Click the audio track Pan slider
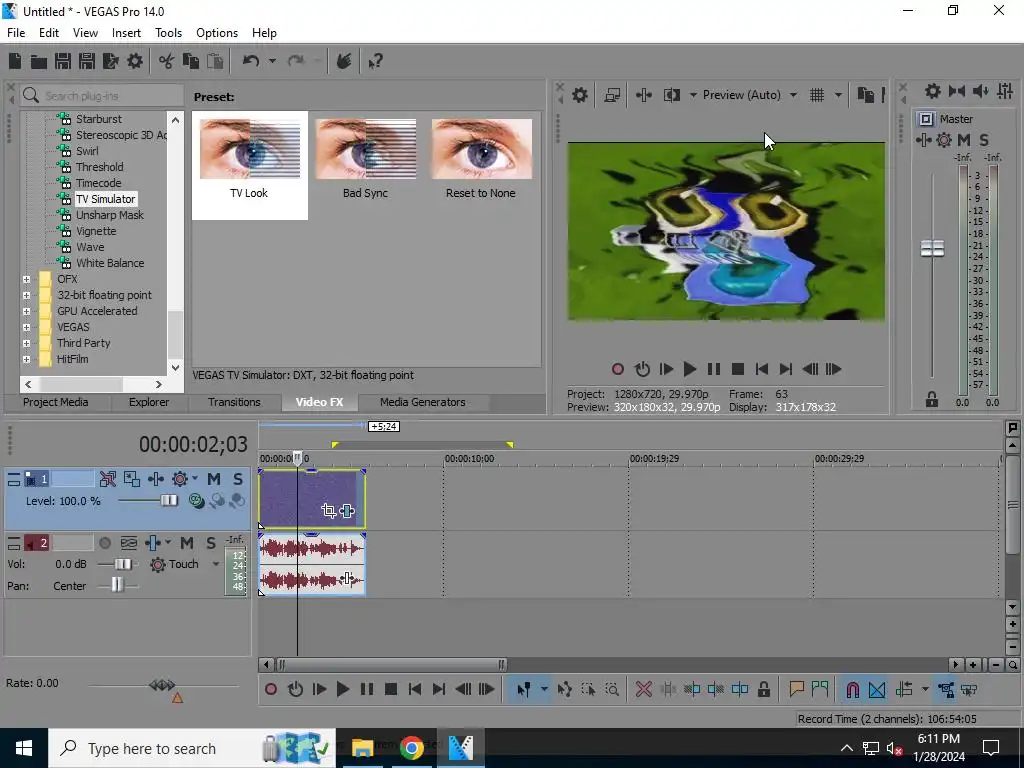The width and height of the screenshot is (1024, 768). [117, 584]
